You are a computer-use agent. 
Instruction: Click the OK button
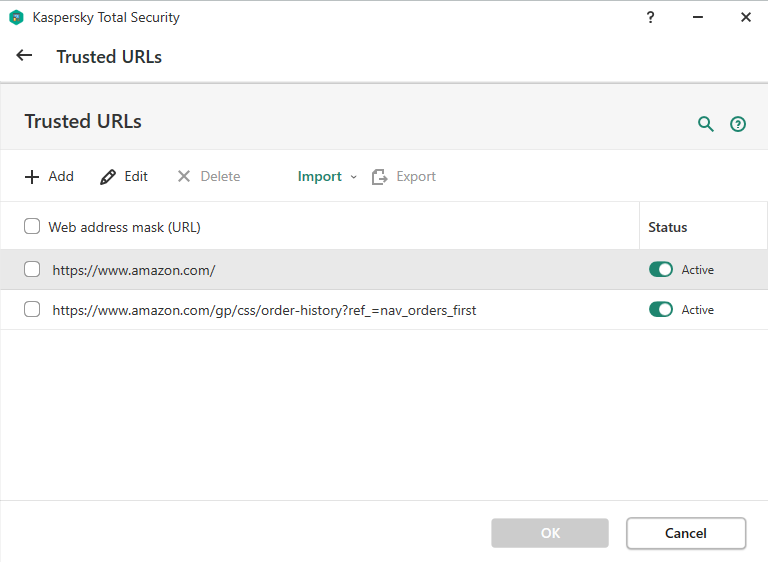tap(550, 533)
